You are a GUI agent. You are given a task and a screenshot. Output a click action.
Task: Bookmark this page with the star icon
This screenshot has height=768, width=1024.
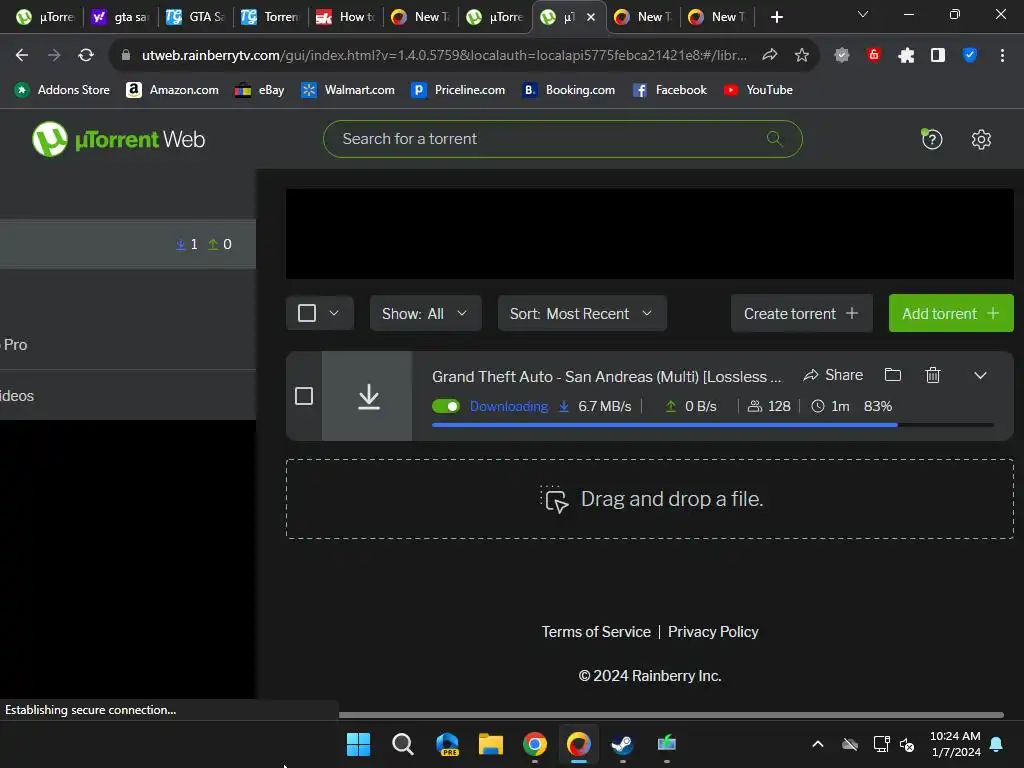(801, 56)
